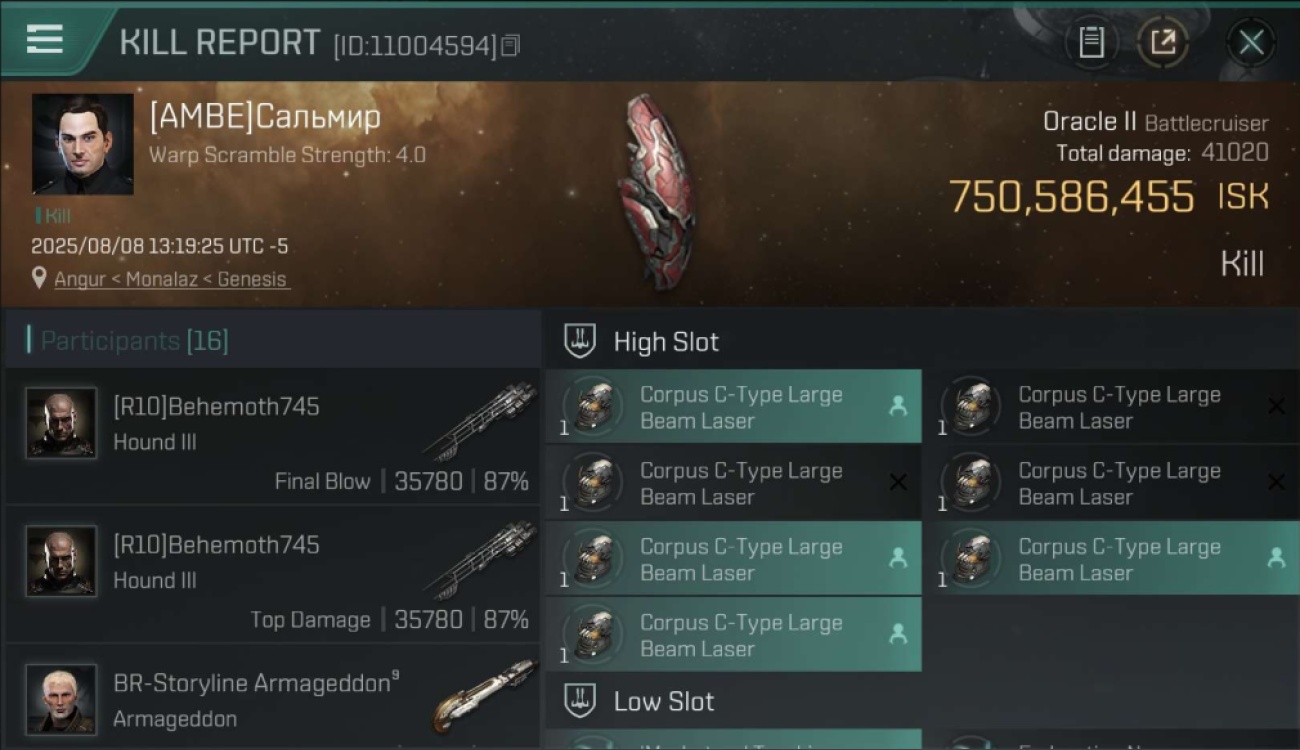The image size is (1300, 750).
Task: Click the X mark on top-right Beam Laser
Action: point(1276,406)
